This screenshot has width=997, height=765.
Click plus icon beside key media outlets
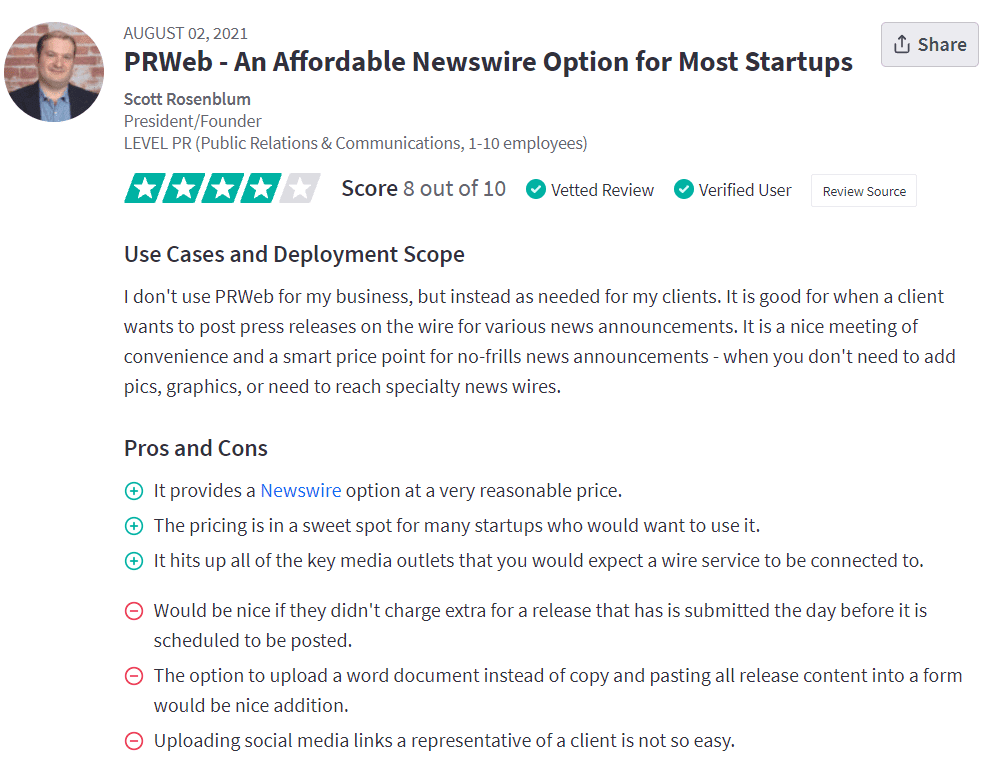point(134,561)
